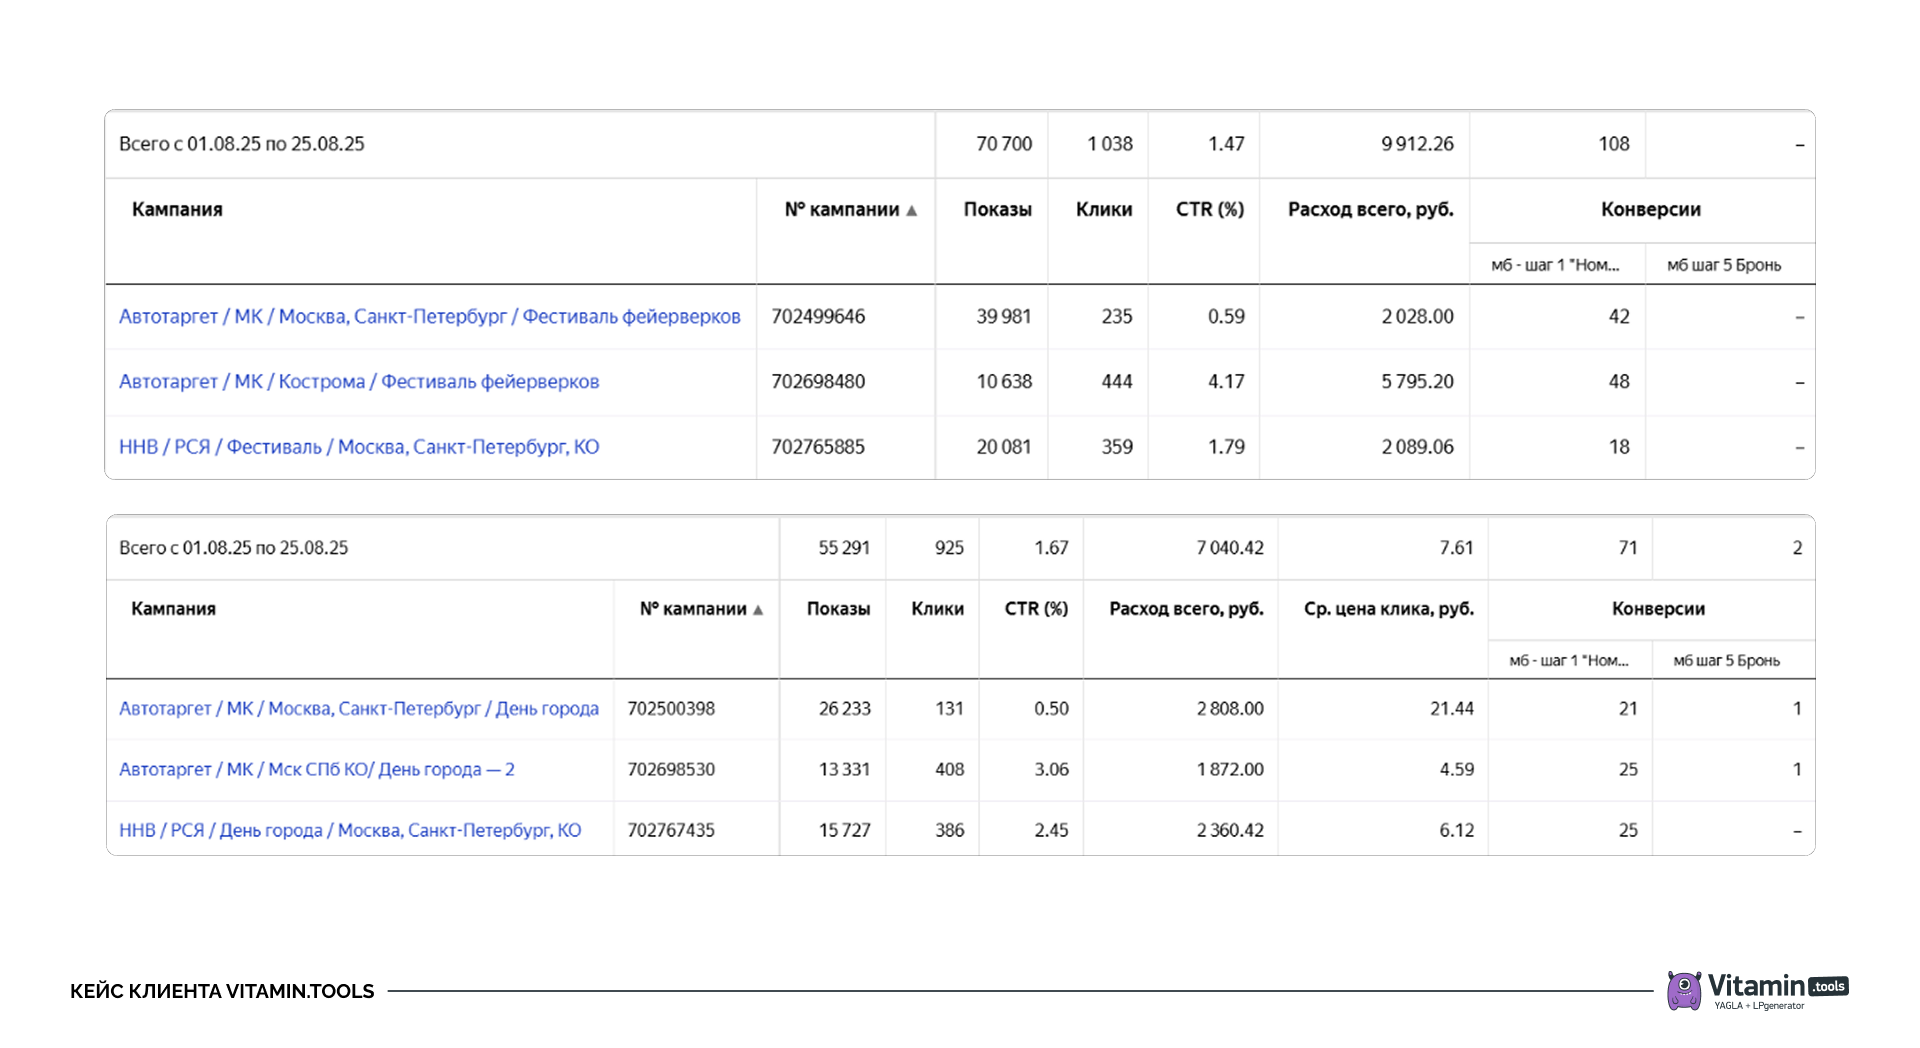Click sort arrow beside top № кампании header

(911, 210)
